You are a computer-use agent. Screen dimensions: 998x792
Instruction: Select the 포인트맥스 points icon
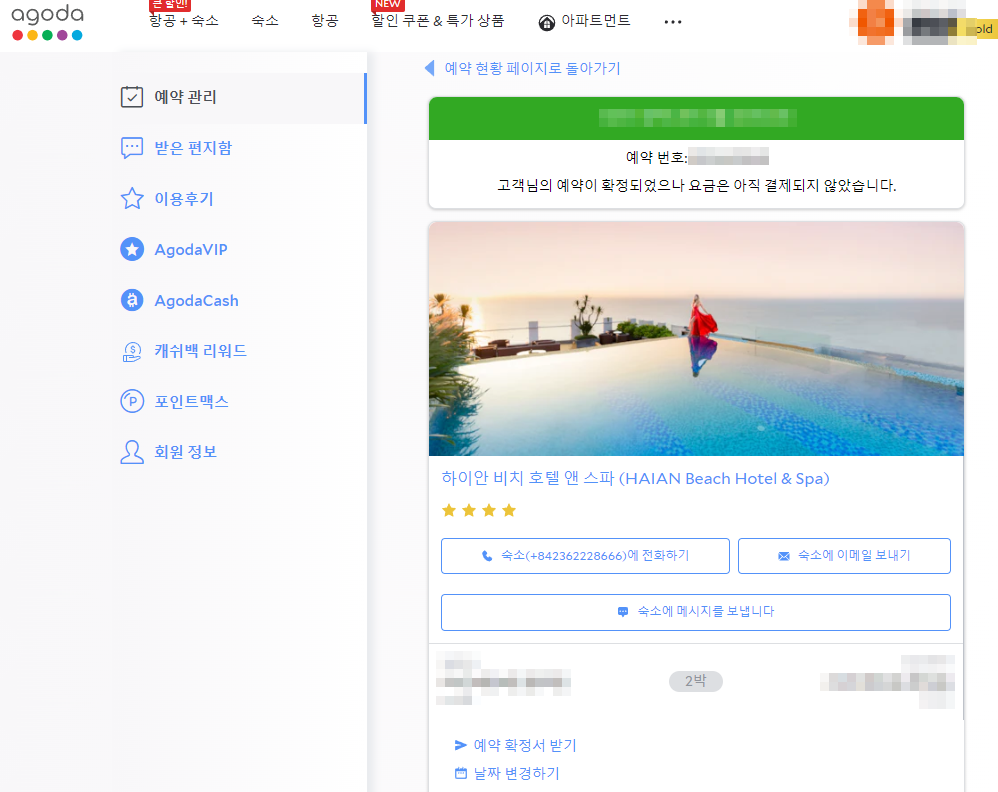132,401
